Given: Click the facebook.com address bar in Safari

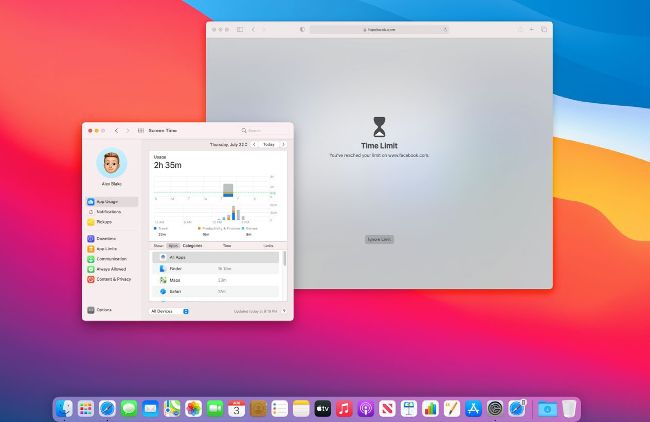Looking at the screenshot, I should (x=378, y=29).
